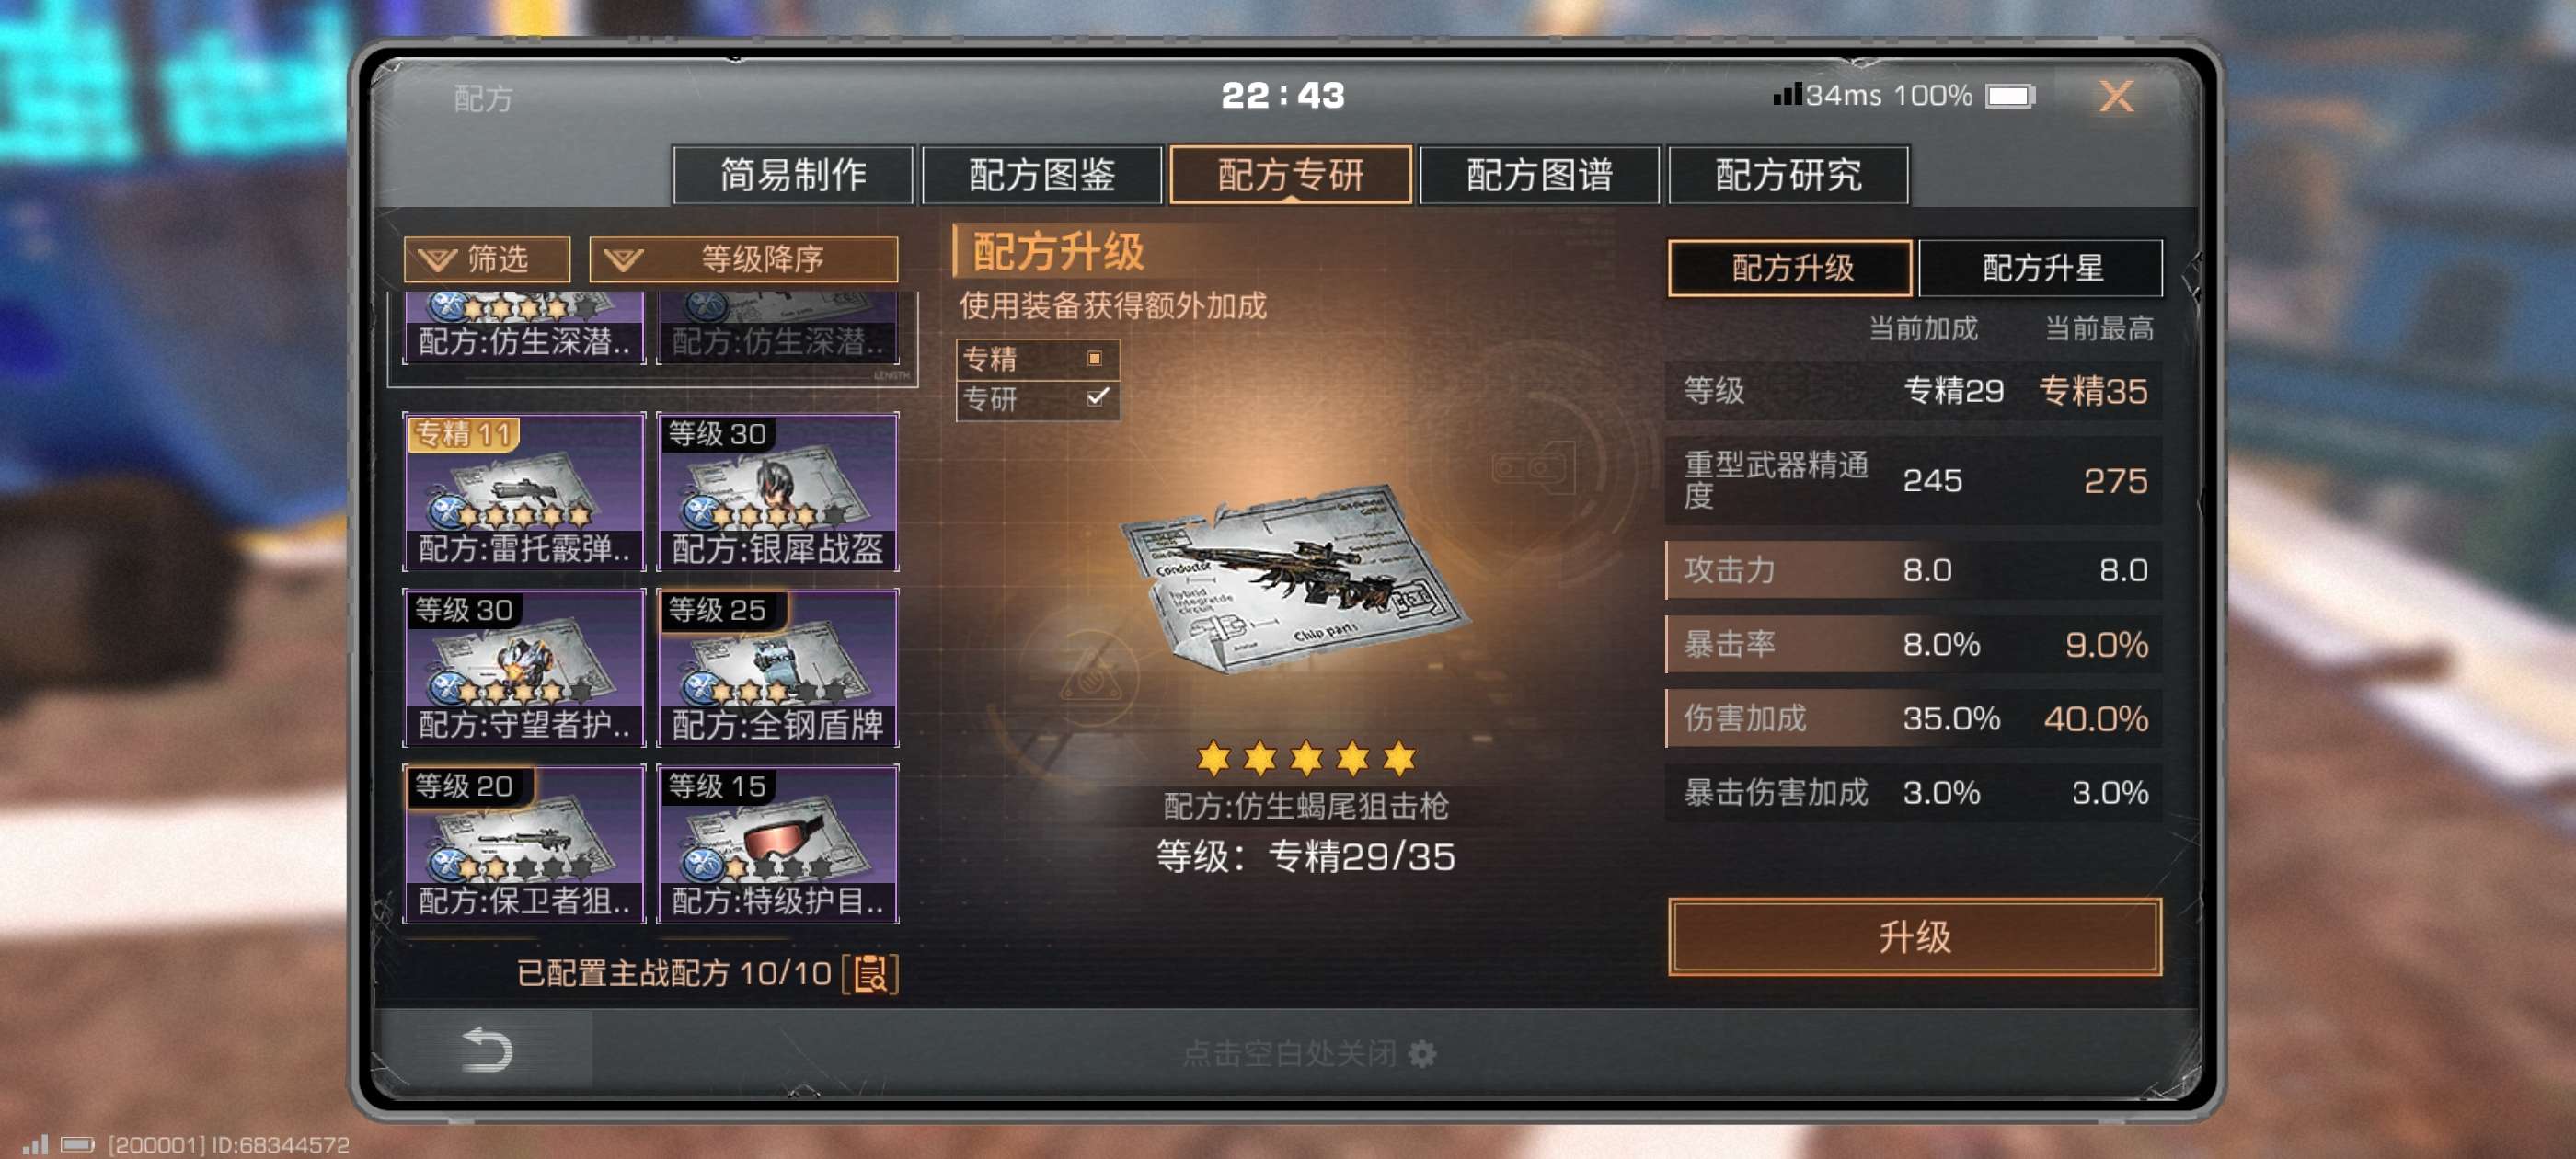Switch to the 配方研究 tab

point(1788,175)
